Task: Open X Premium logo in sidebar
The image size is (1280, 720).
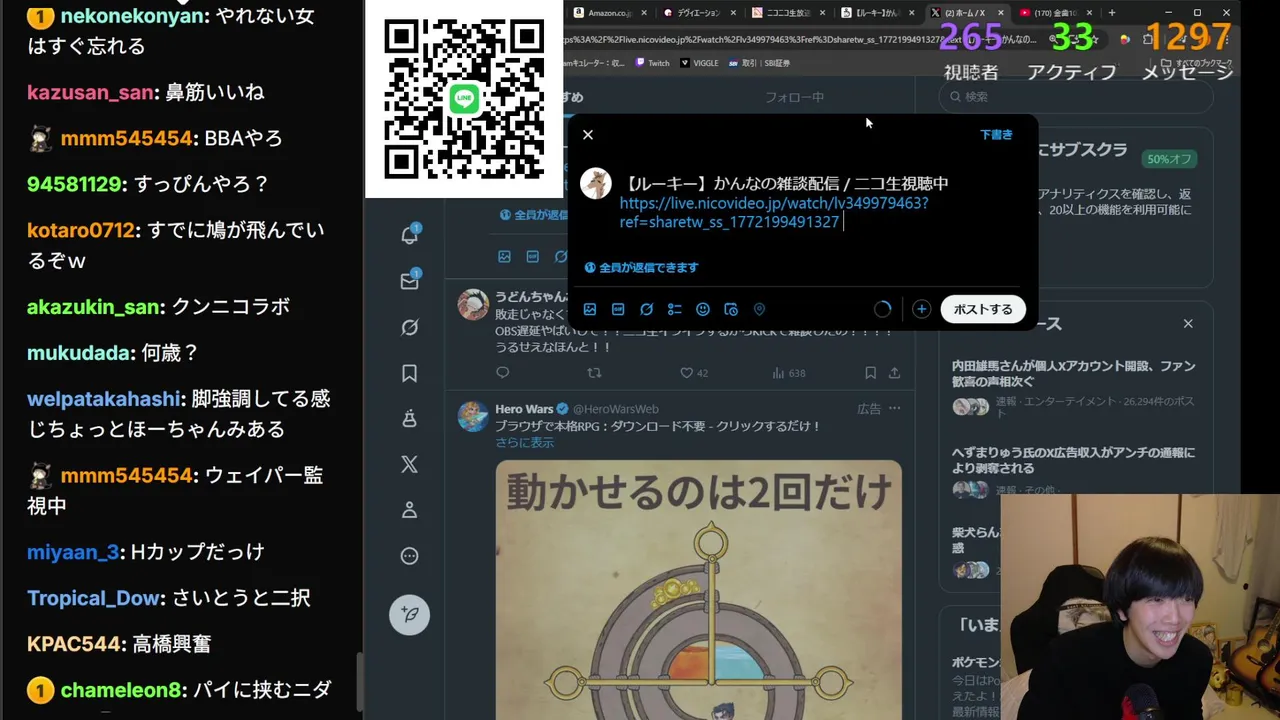Action: [410, 464]
